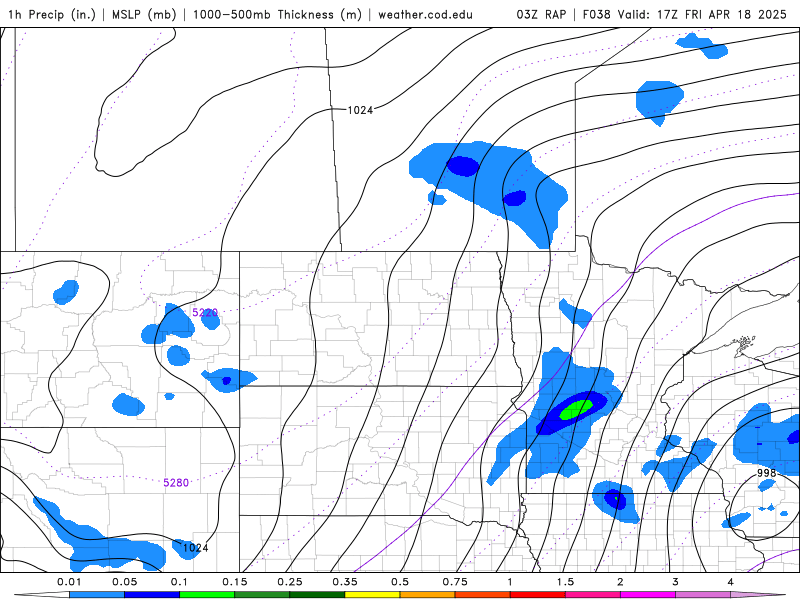The width and height of the screenshot is (800, 600).
Task: Click the "F038 Valid: 17Z FRI APR 18 2025" text
Action: pos(684,14)
